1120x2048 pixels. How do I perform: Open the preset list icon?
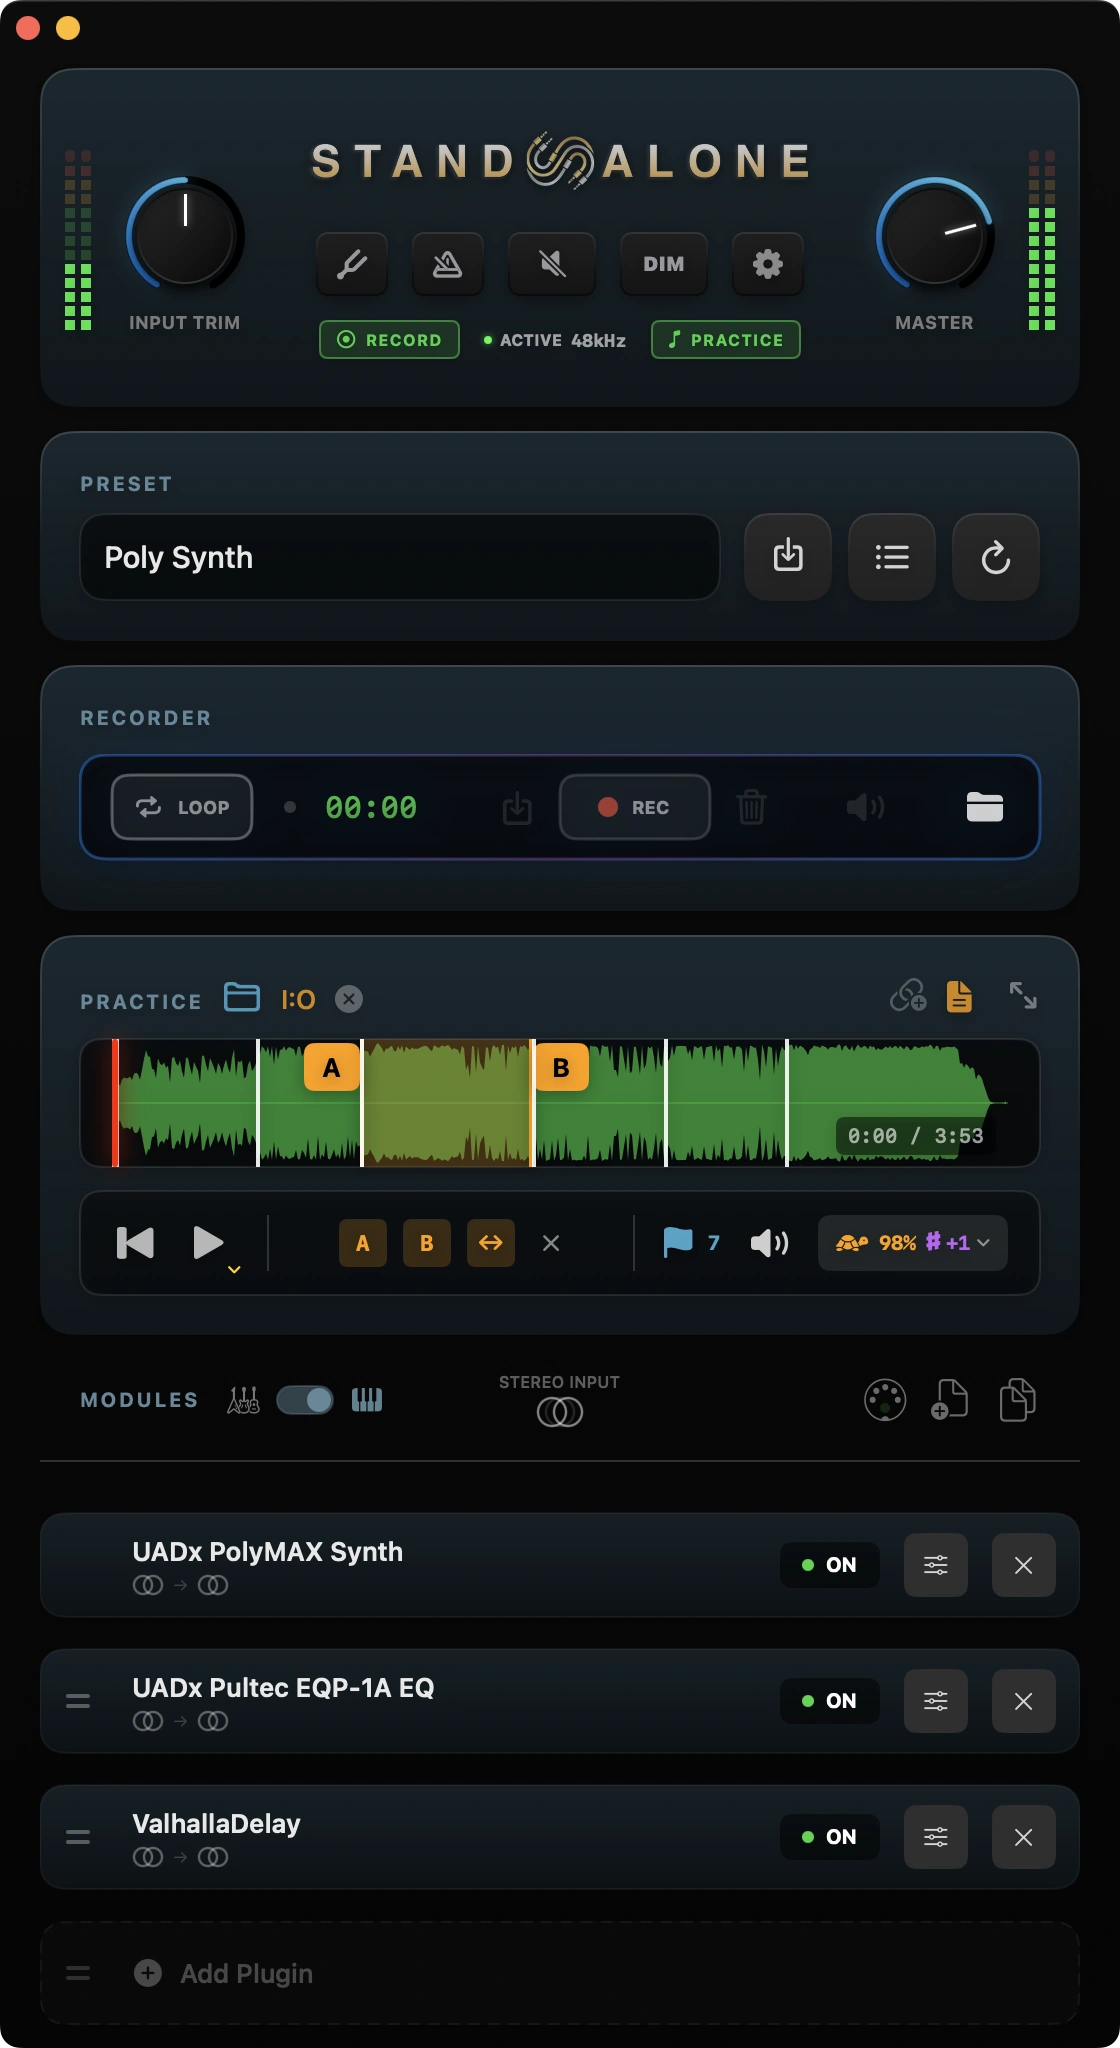click(892, 557)
